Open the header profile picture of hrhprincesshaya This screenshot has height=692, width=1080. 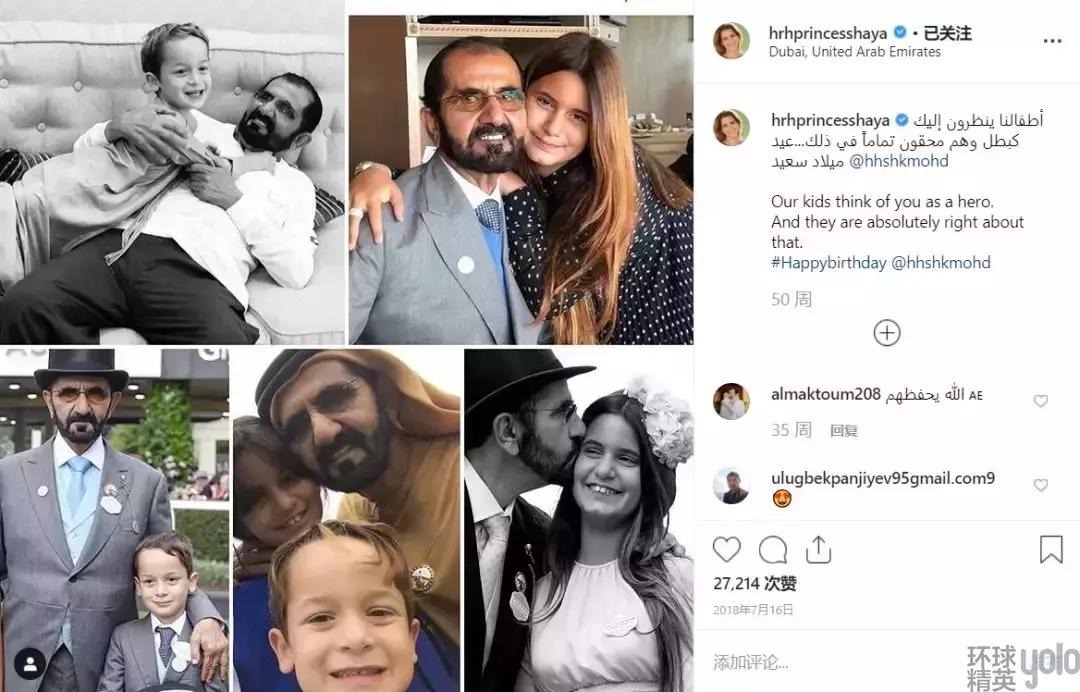click(x=732, y=41)
